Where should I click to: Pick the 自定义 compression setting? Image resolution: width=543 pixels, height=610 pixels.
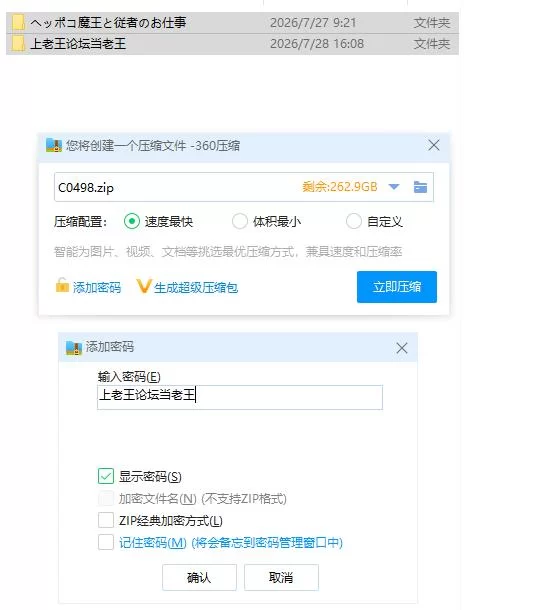pyautogui.click(x=354, y=221)
